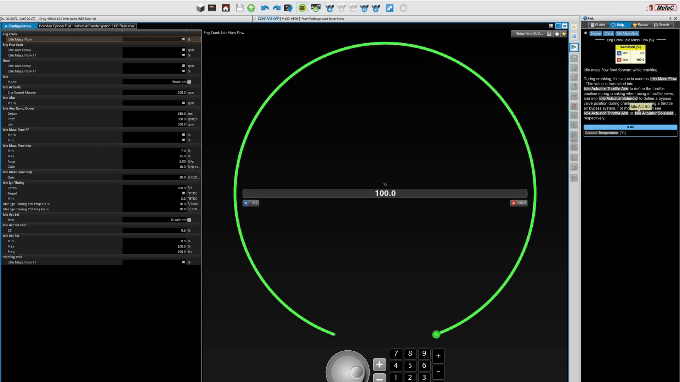Open the dropdown arrow in Idle mode row
Viewport: 680px width, 382px height.
tap(189, 82)
